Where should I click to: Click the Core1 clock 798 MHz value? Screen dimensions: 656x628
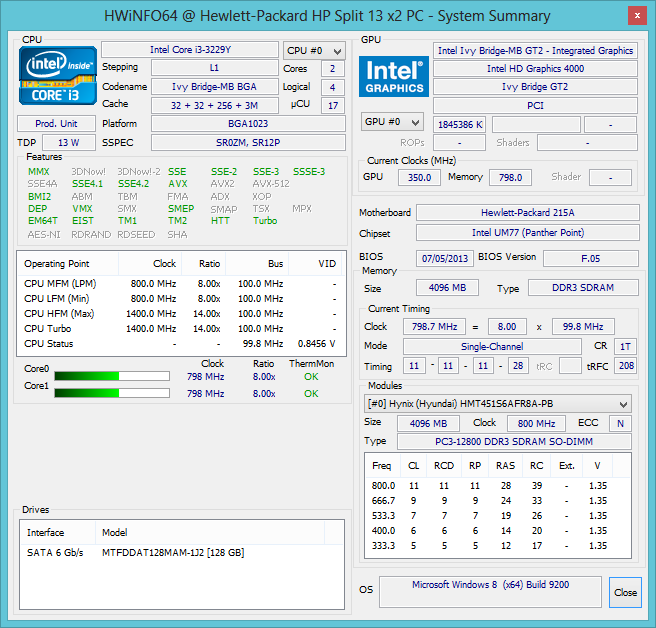click(x=205, y=394)
